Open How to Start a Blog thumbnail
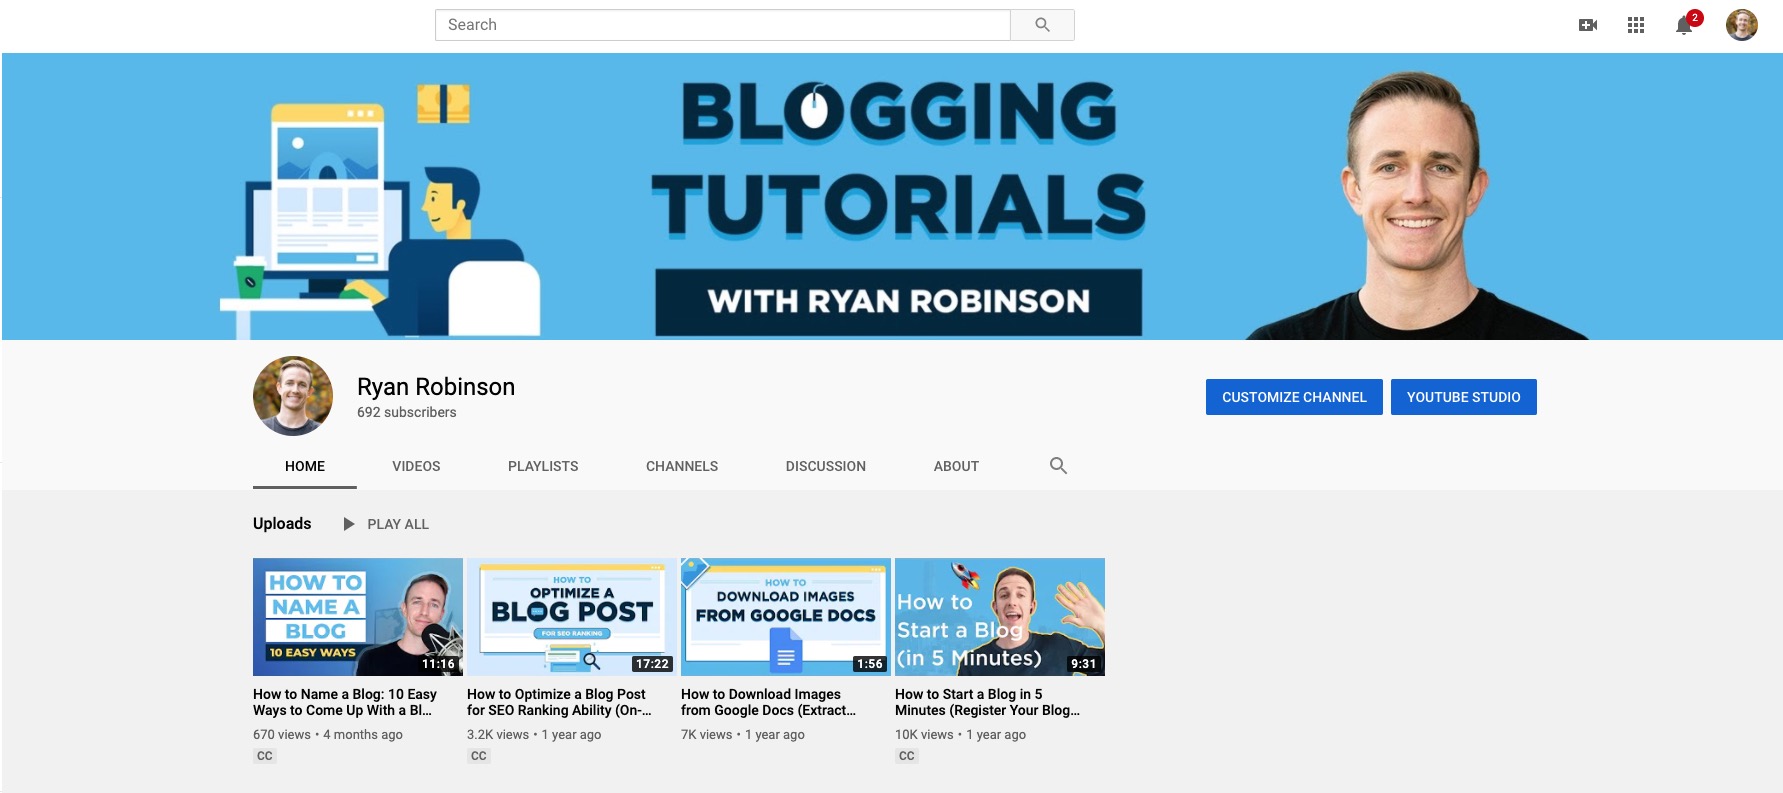Screen dimensions: 1783x793 tap(1000, 617)
